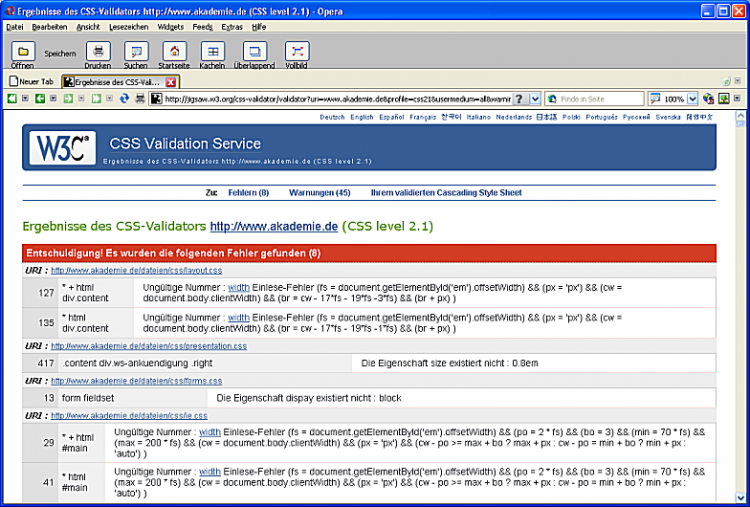Screen dimensions: 750x507
Task: Switch to Vollbild fullscreen mode
Action: 296,51
